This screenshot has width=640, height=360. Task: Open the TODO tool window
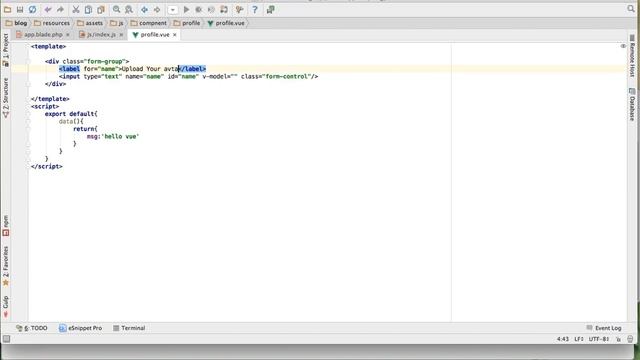coord(32,328)
